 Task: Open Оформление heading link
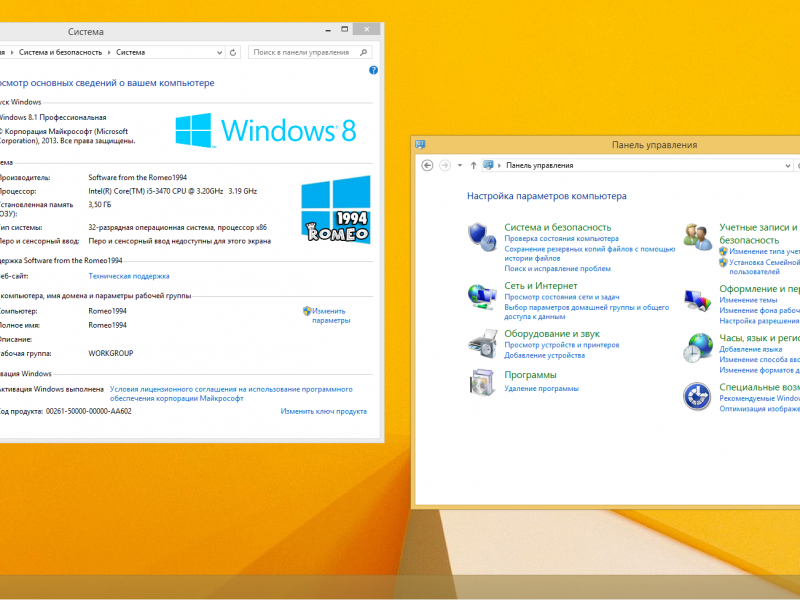coord(759,289)
